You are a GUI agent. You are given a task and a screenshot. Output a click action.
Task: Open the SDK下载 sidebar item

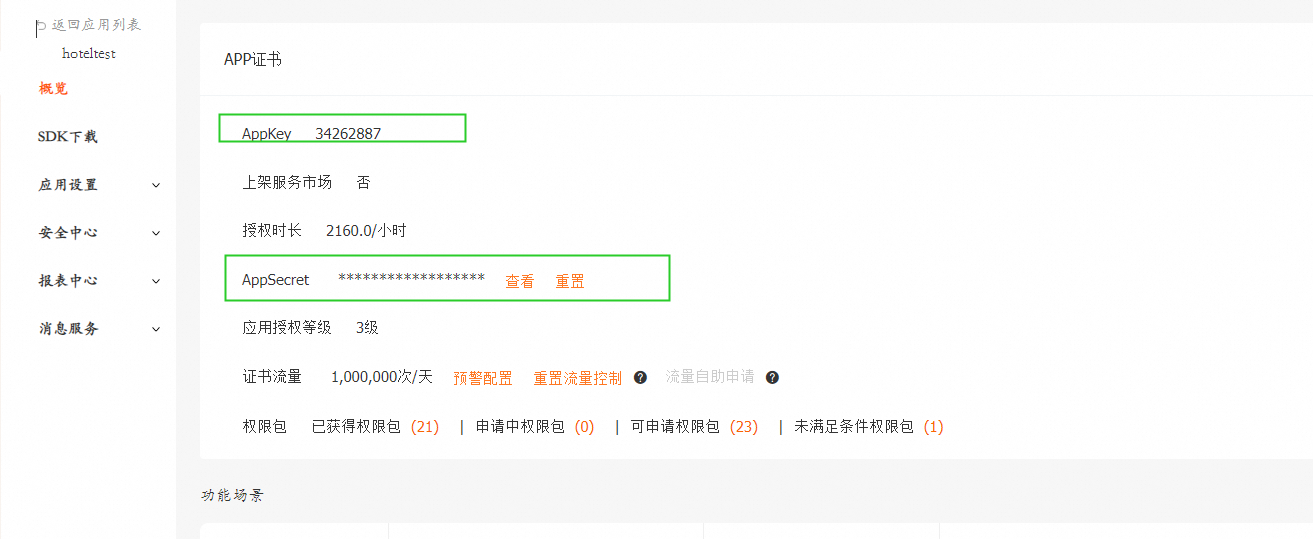(67, 137)
